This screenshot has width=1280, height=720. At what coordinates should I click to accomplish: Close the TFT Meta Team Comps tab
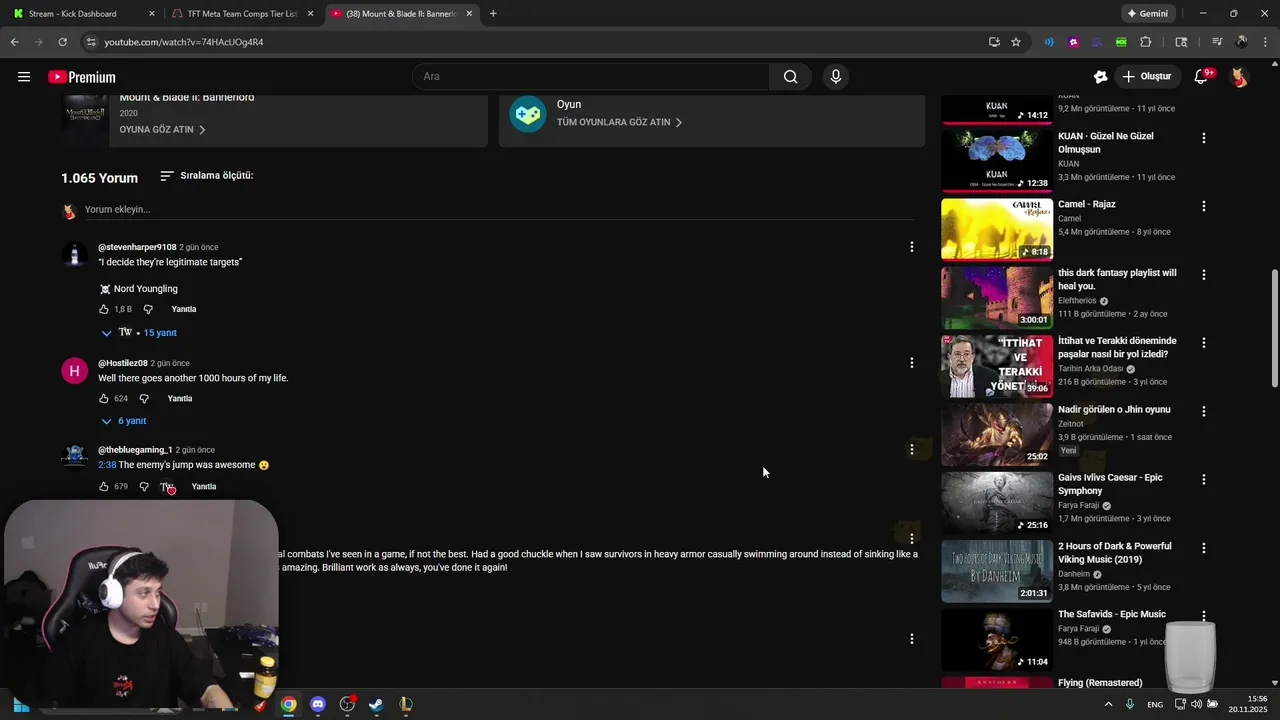(x=311, y=14)
